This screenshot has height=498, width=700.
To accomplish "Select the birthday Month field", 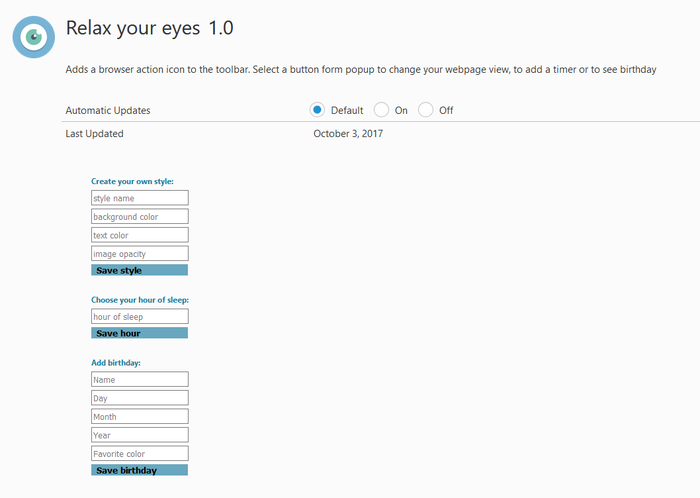I will 139,416.
